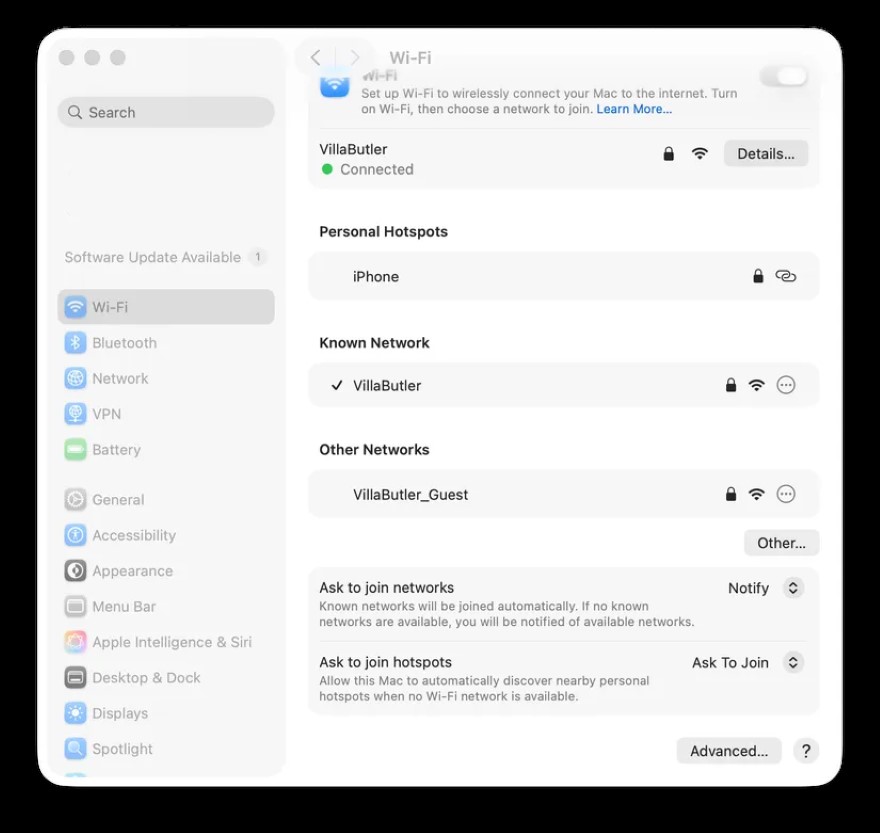The image size is (880, 833).
Task: Click the Advanced... button
Action: [x=729, y=751]
